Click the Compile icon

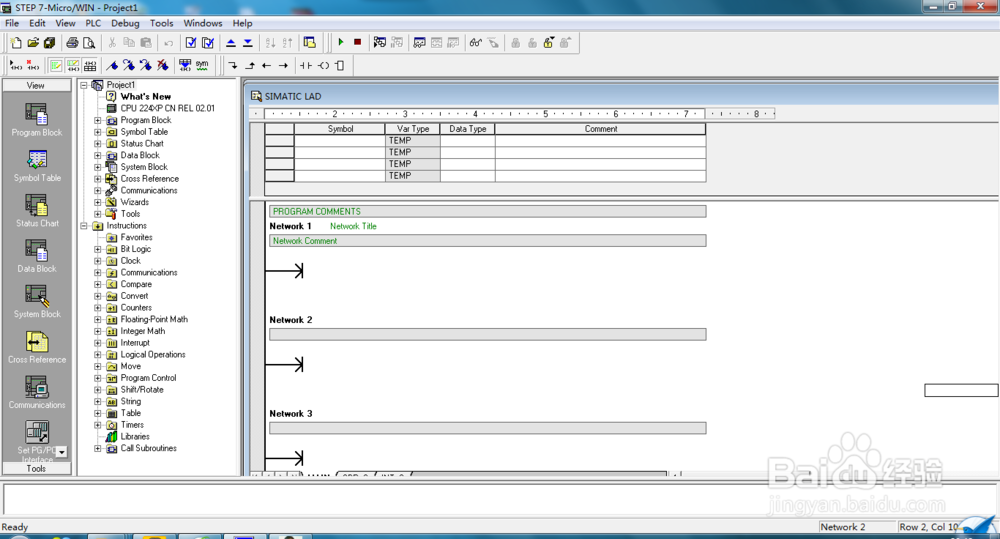pyautogui.click(x=191, y=43)
